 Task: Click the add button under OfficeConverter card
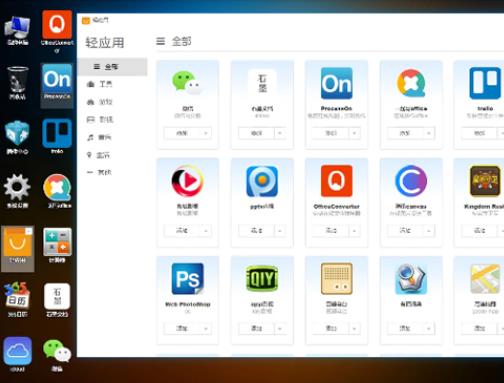[x=331, y=231]
